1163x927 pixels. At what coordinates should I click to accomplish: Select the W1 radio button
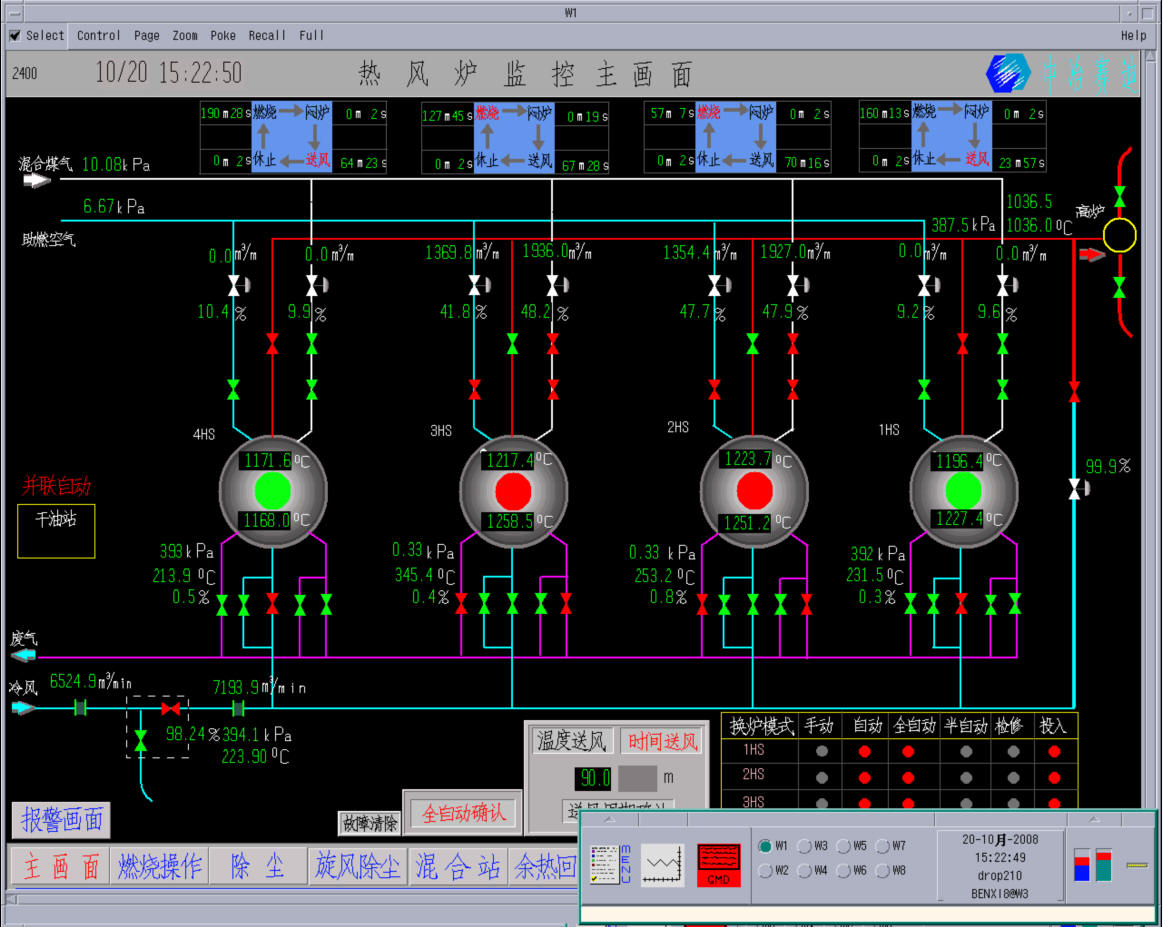pyautogui.click(x=765, y=846)
